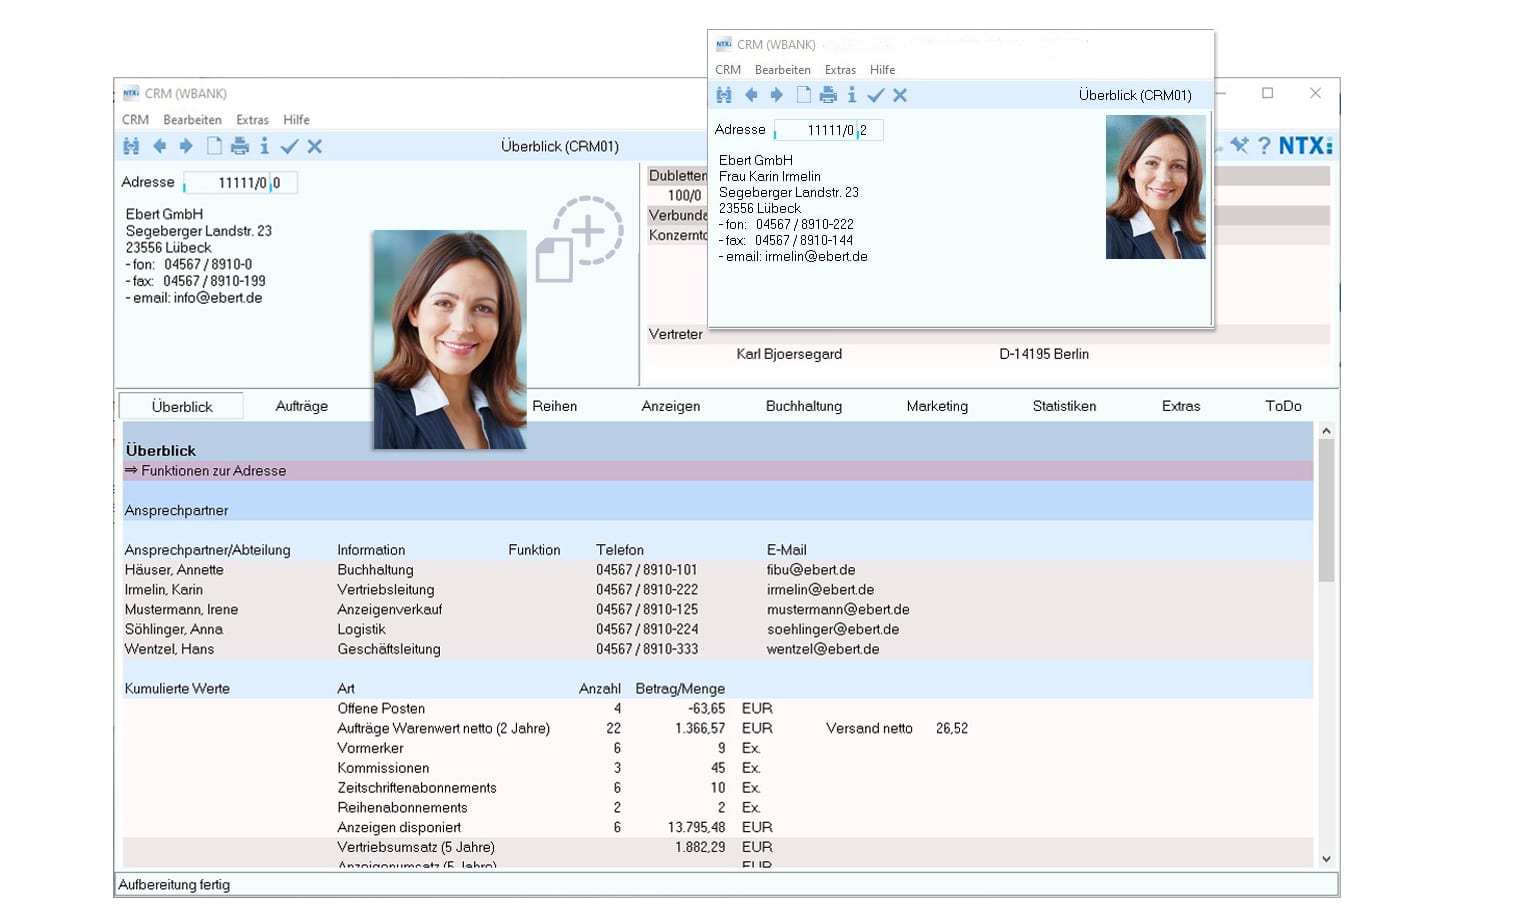Click the dashed circle plus add-copy icon
This screenshot has width=1538, height=914.
point(580,238)
